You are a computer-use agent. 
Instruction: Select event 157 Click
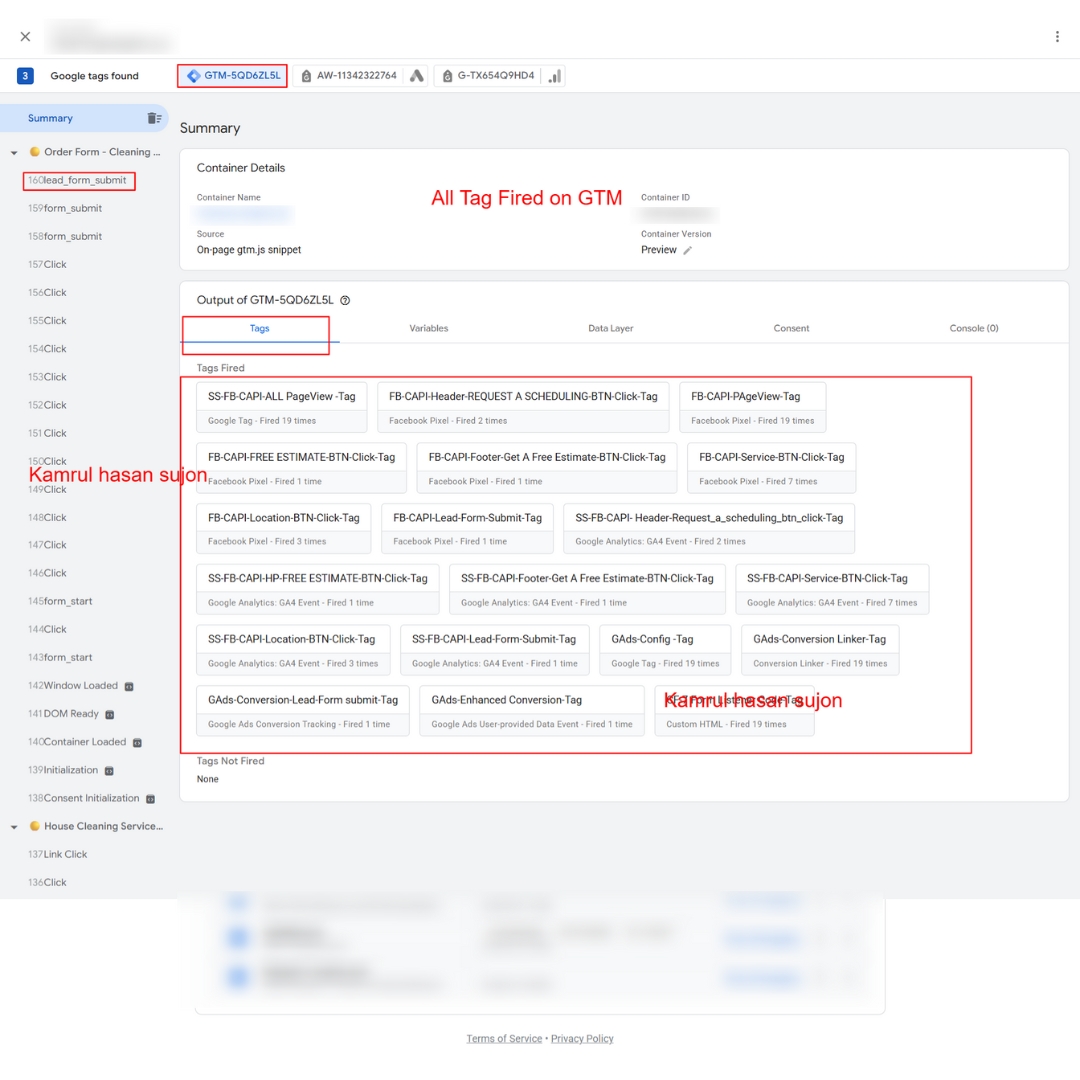coord(48,264)
